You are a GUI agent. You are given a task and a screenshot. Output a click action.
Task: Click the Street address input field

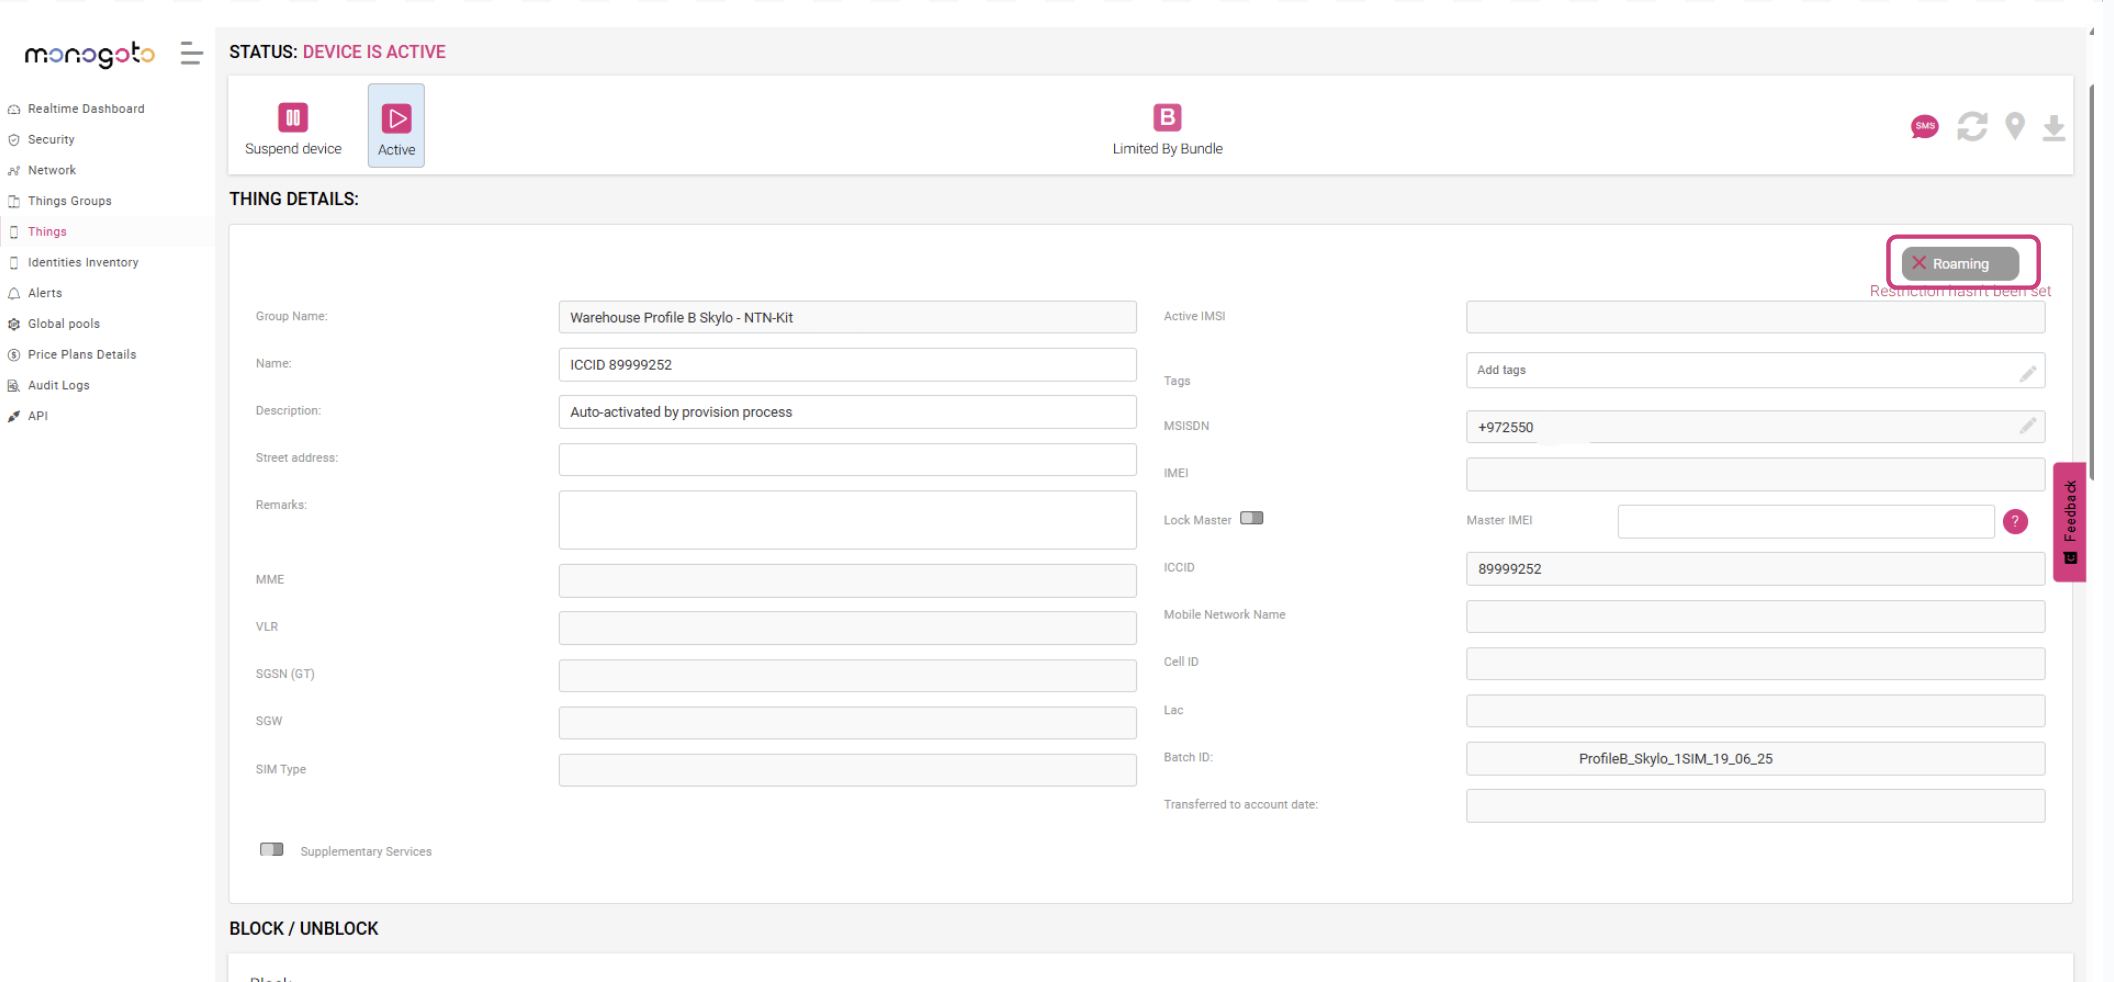click(846, 460)
